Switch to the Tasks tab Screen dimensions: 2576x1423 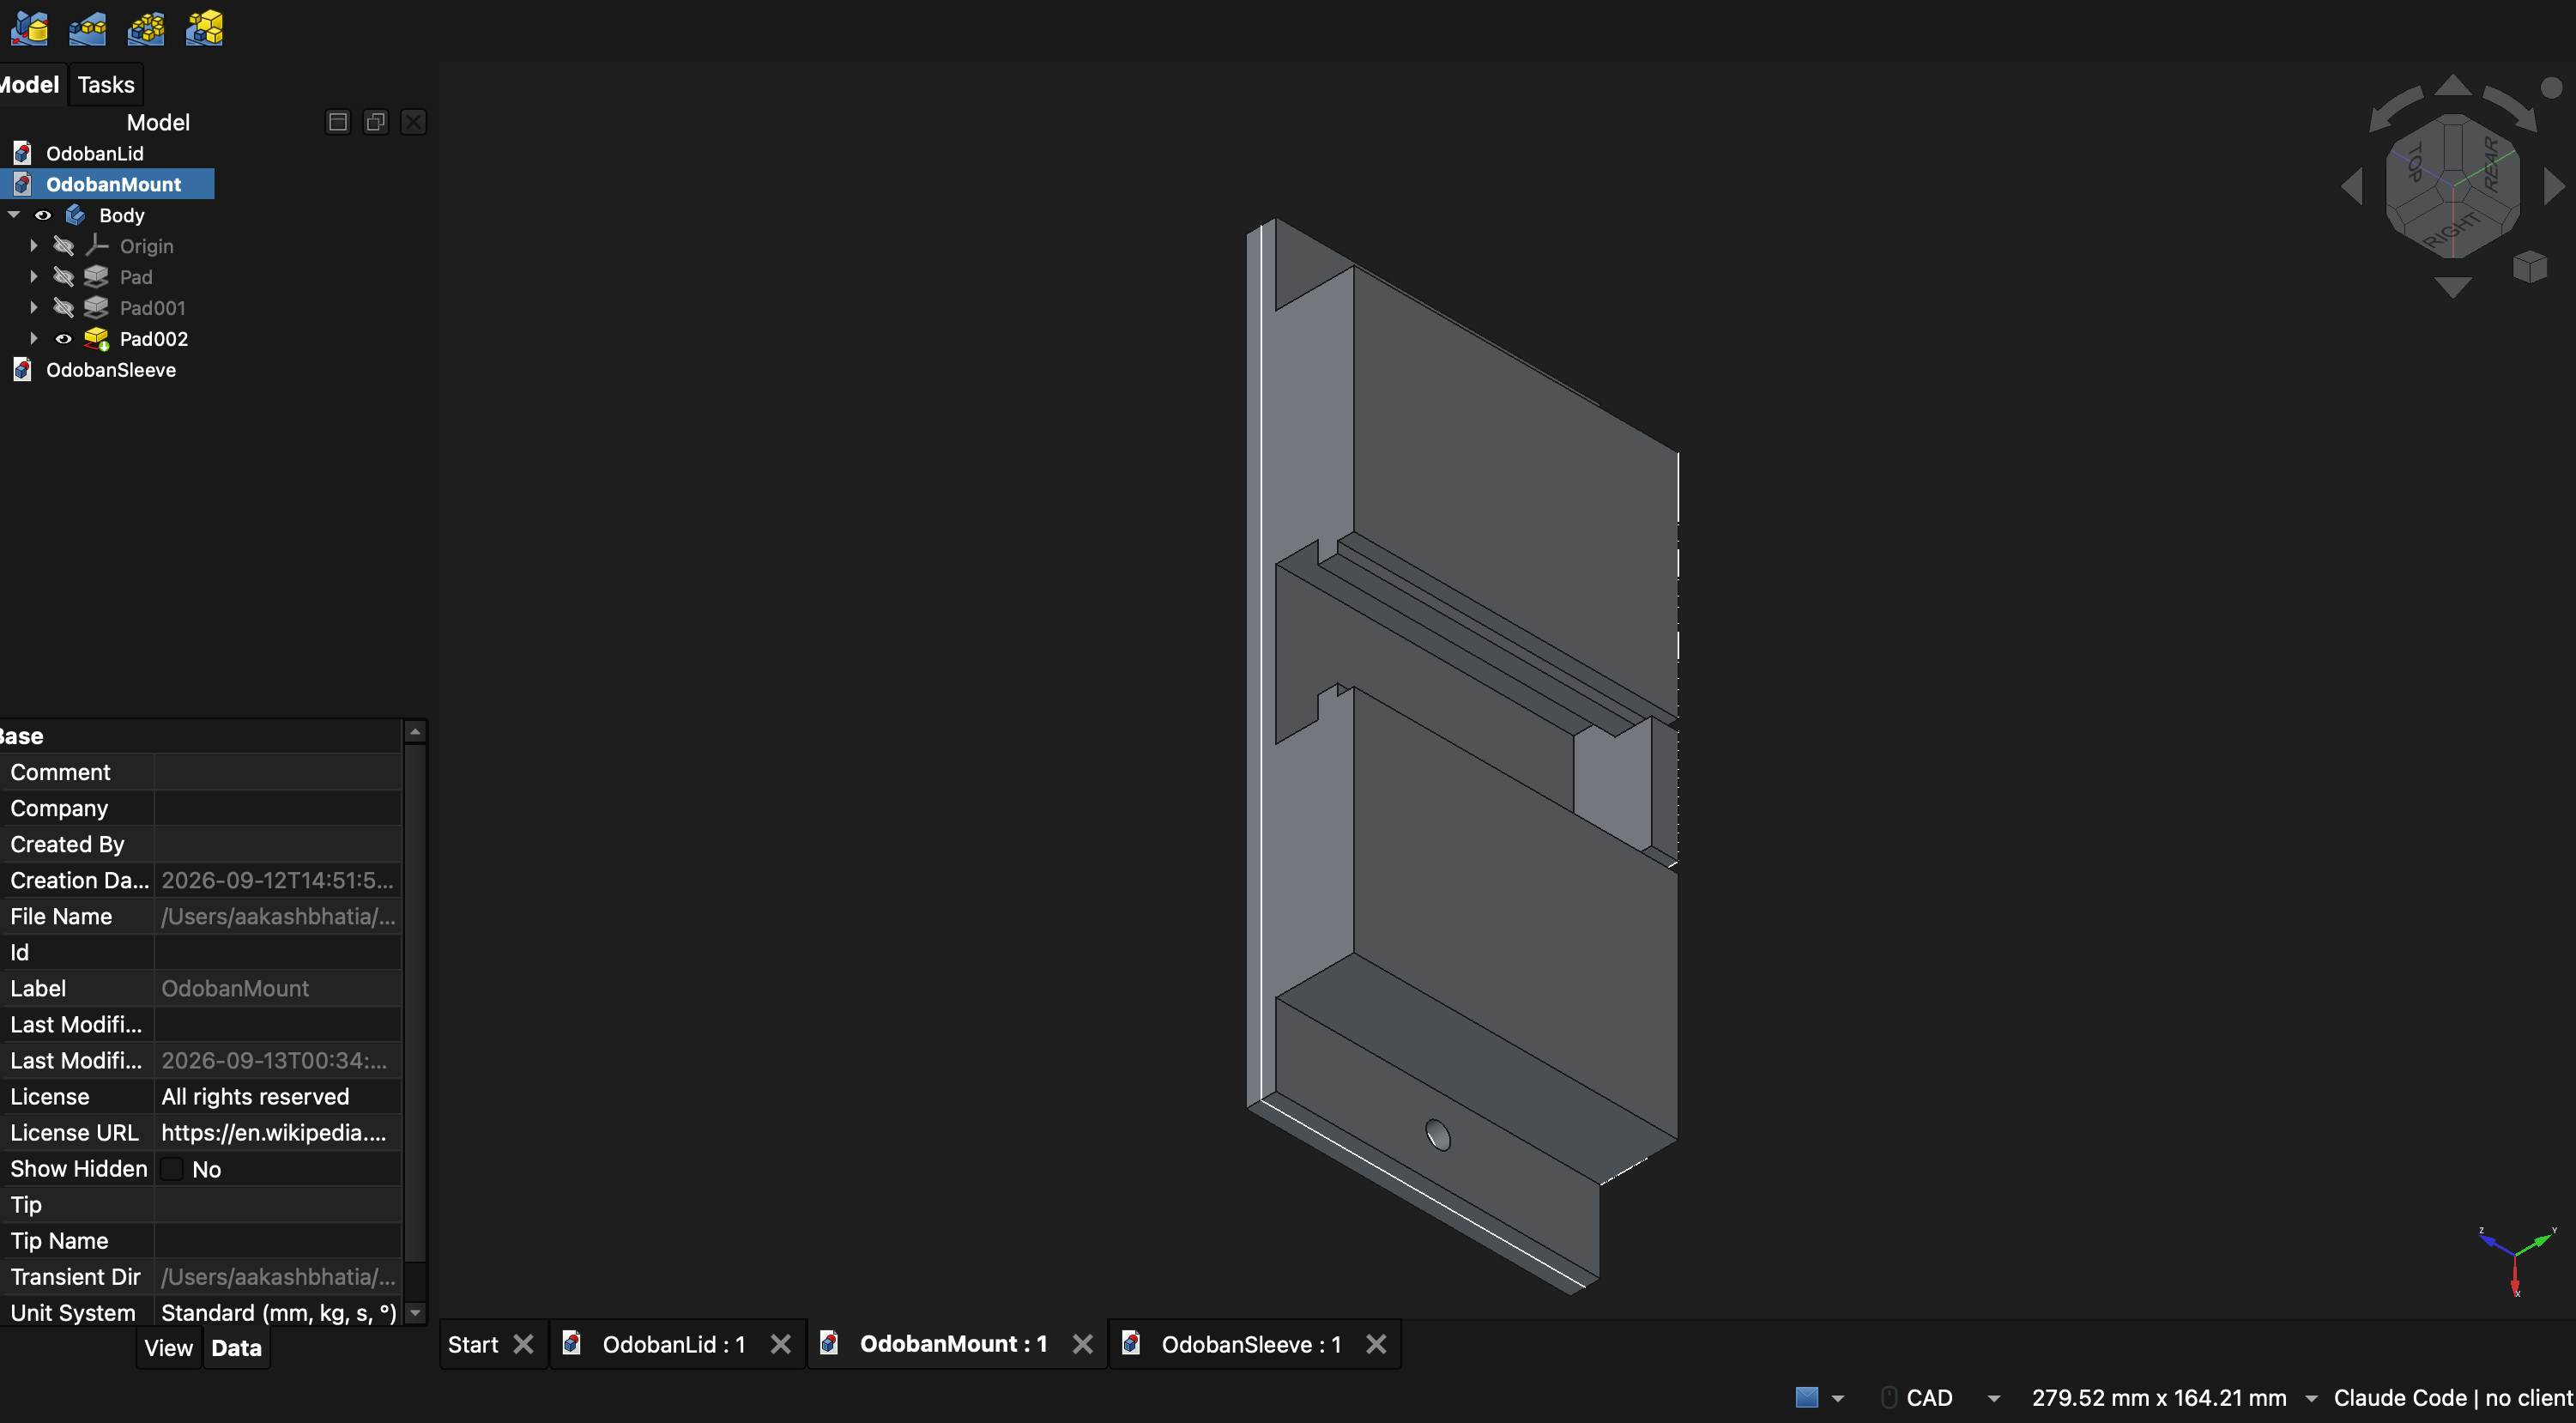(106, 85)
